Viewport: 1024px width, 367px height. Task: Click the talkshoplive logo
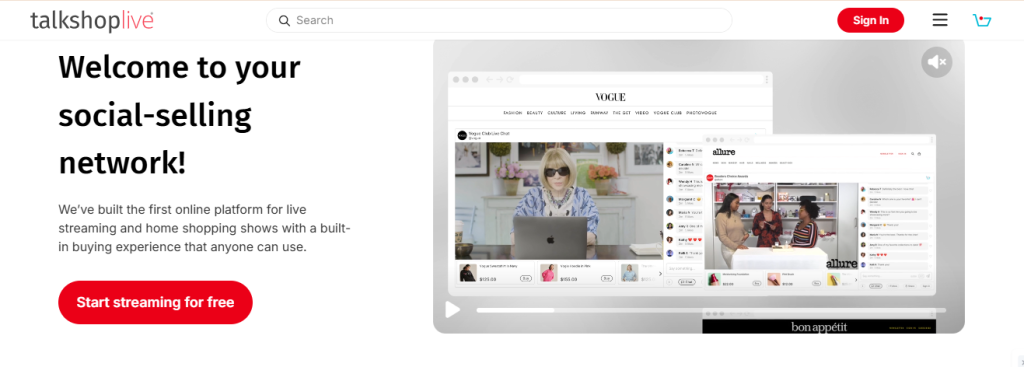click(x=92, y=20)
